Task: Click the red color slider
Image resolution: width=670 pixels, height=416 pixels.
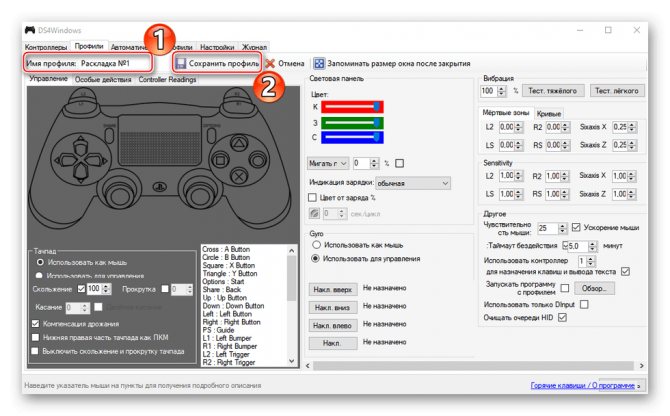Action: [352, 107]
